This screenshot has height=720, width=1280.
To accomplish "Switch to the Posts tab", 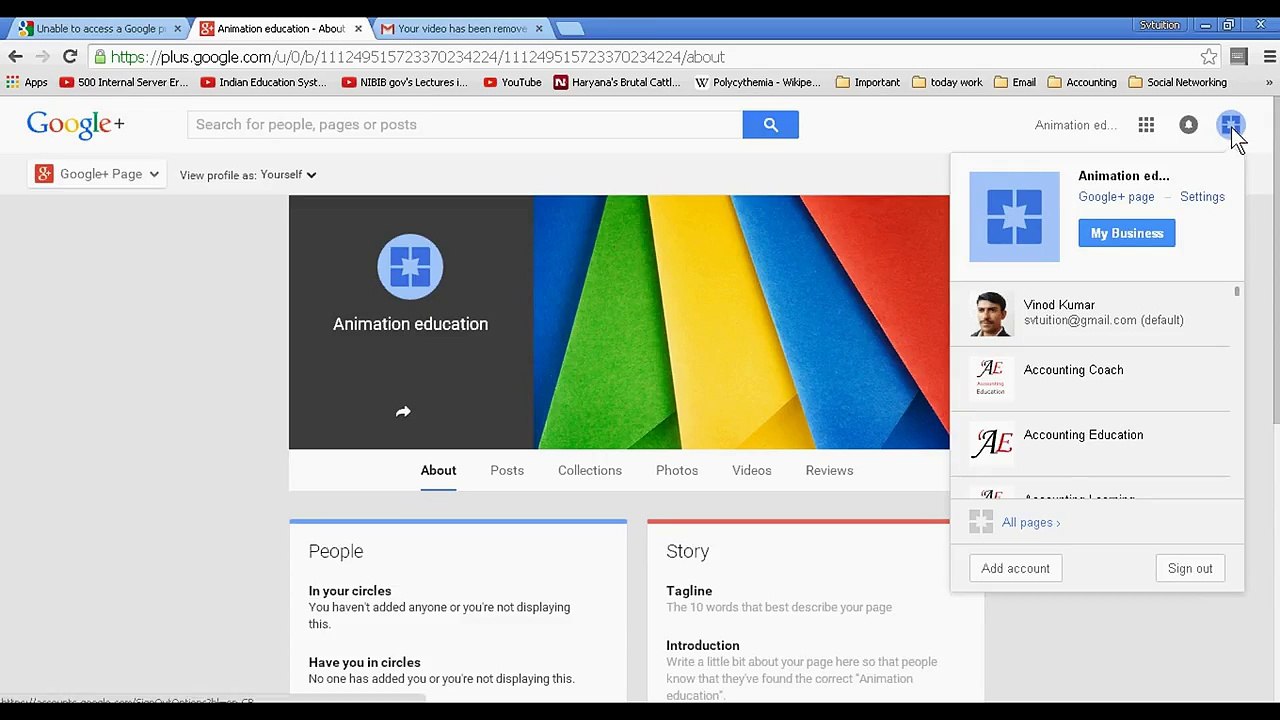I will pos(507,471).
